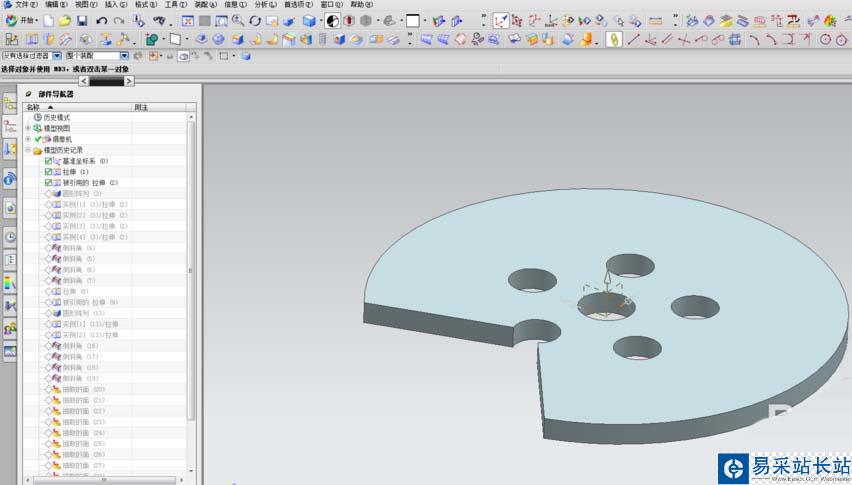Click the Arc curve tool
Screen dimensions: 852x485
(754, 40)
